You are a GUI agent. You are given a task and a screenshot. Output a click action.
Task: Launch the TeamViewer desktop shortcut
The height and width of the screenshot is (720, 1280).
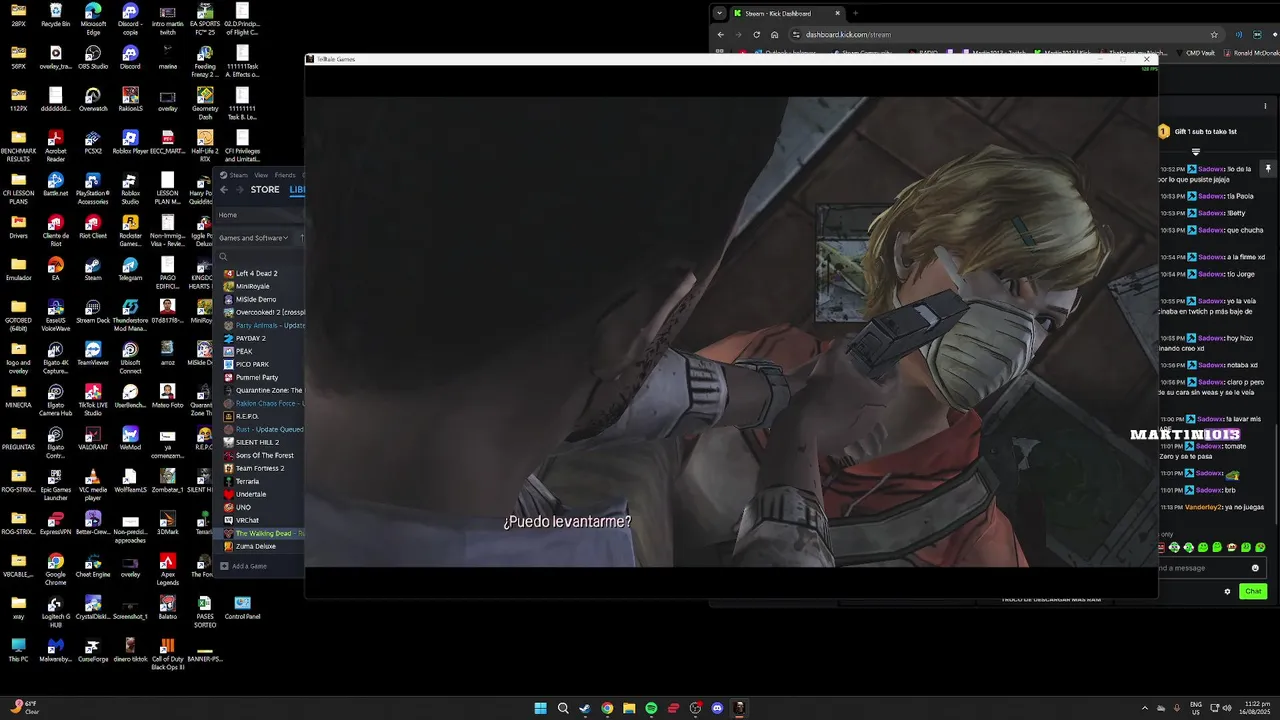pyautogui.click(x=93, y=354)
